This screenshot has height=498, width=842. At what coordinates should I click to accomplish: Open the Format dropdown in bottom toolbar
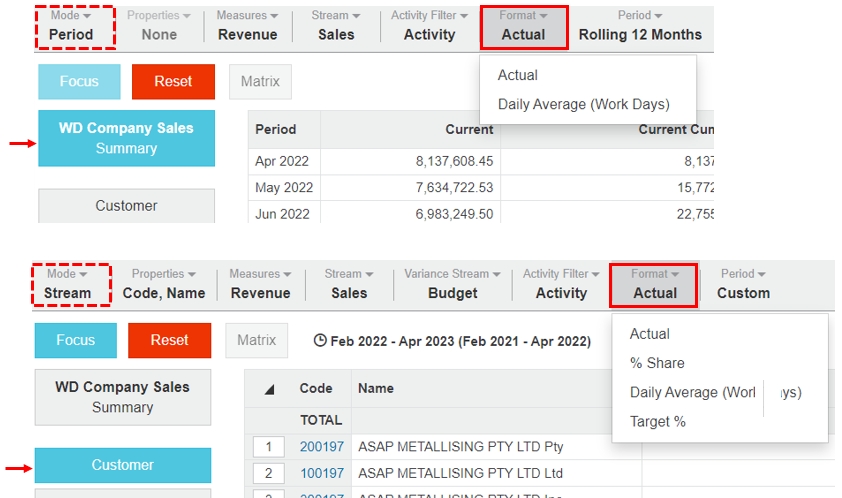coord(655,284)
